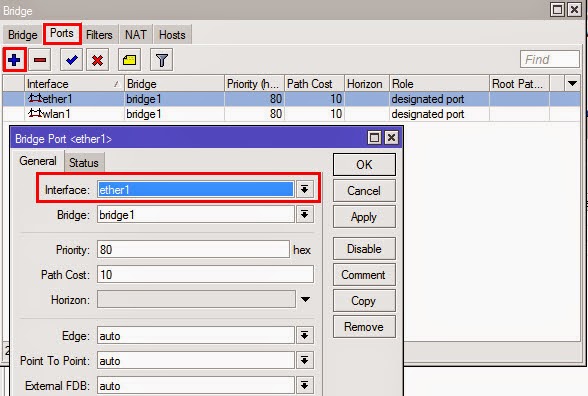Switch to the Status tab
This screenshot has width=588, height=396.
(x=84, y=162)
